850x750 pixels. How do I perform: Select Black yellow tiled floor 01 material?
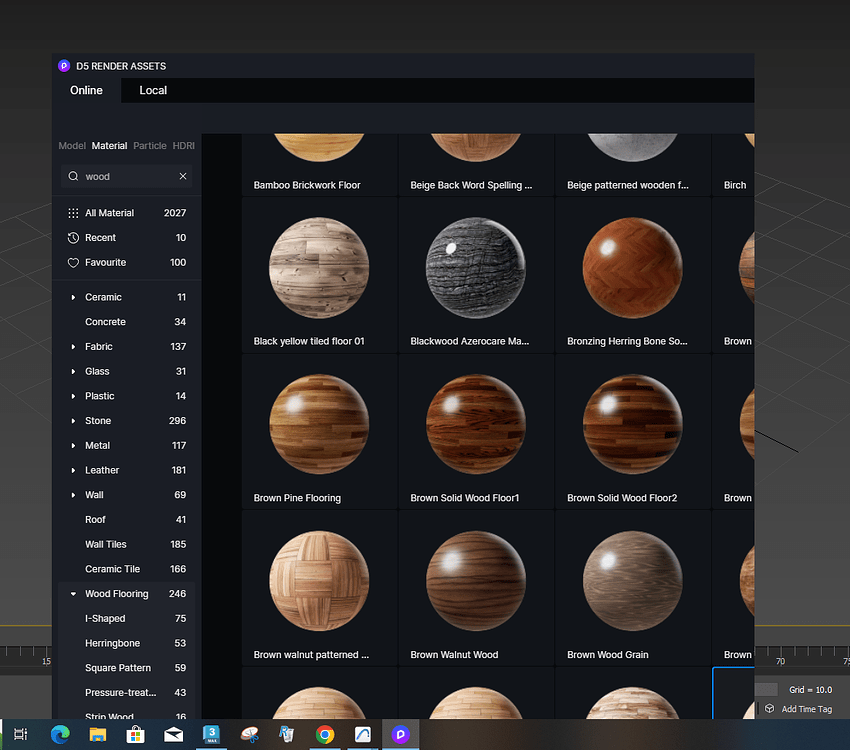(x=319, y=275)
